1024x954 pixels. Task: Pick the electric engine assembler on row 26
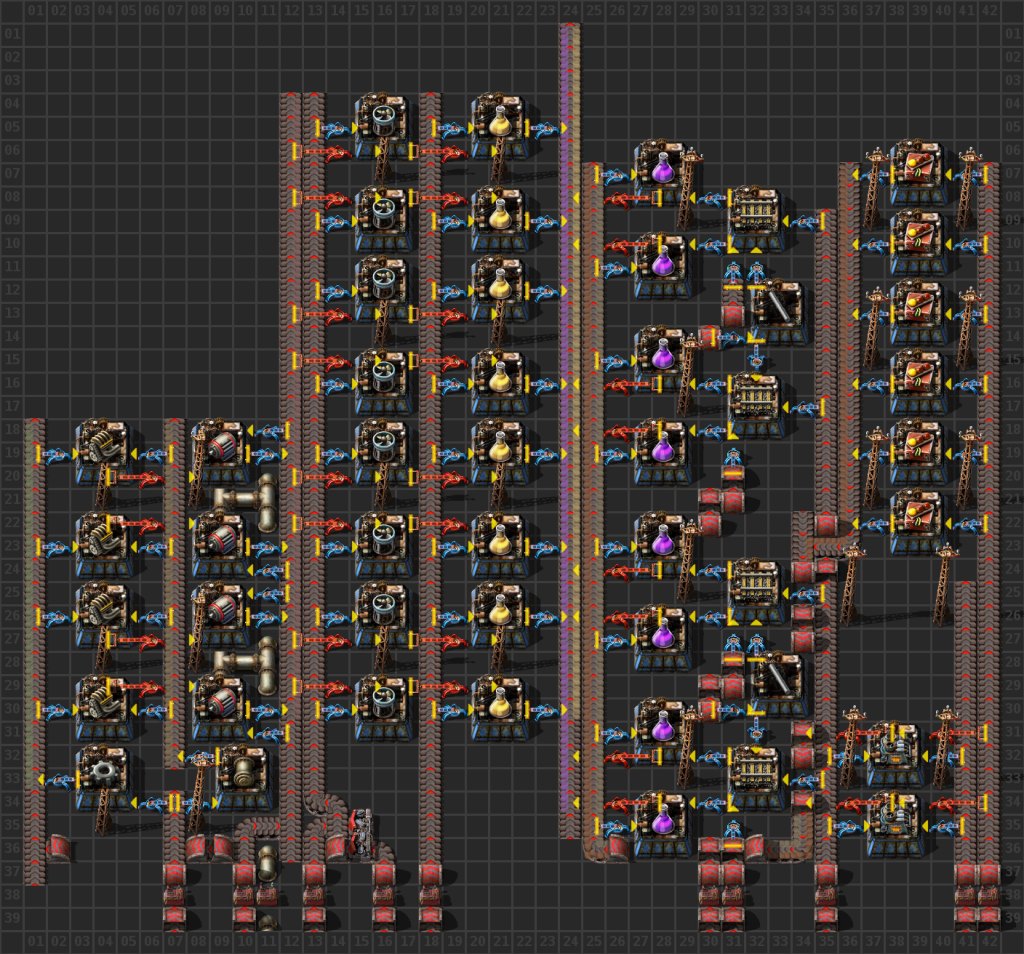point(221,616)
